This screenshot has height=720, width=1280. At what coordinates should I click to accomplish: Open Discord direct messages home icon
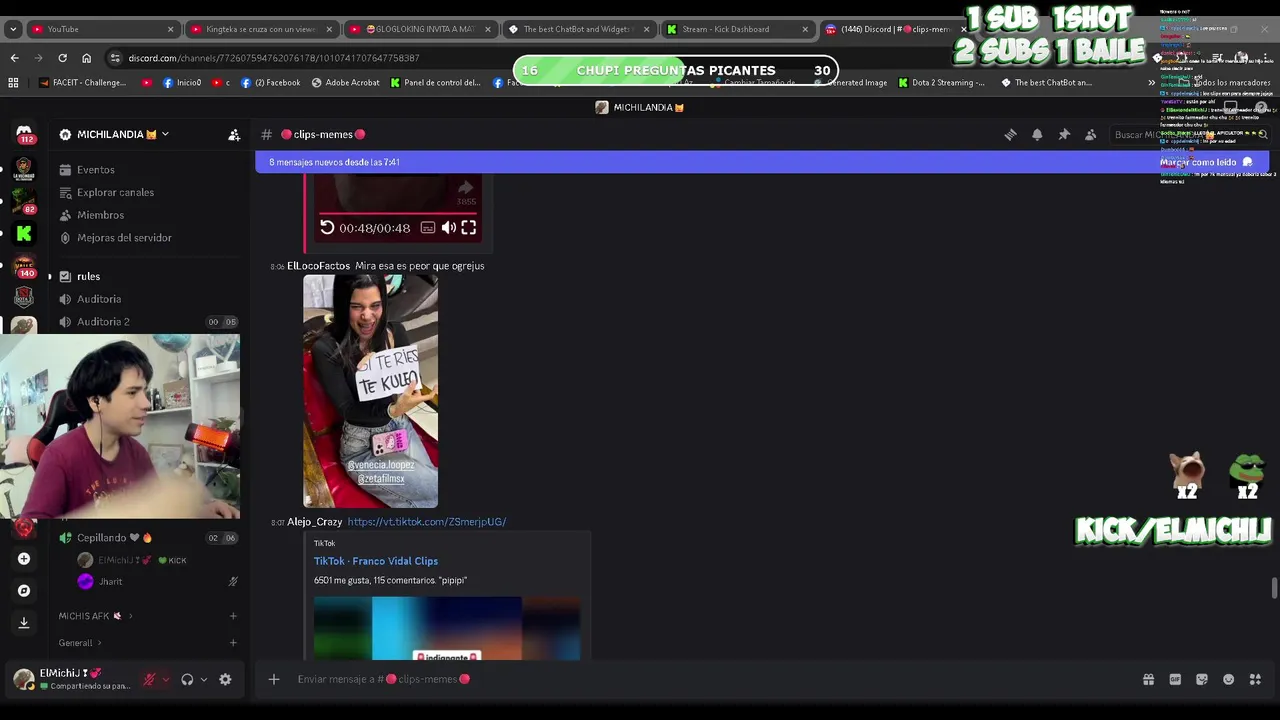coord(24,132)
